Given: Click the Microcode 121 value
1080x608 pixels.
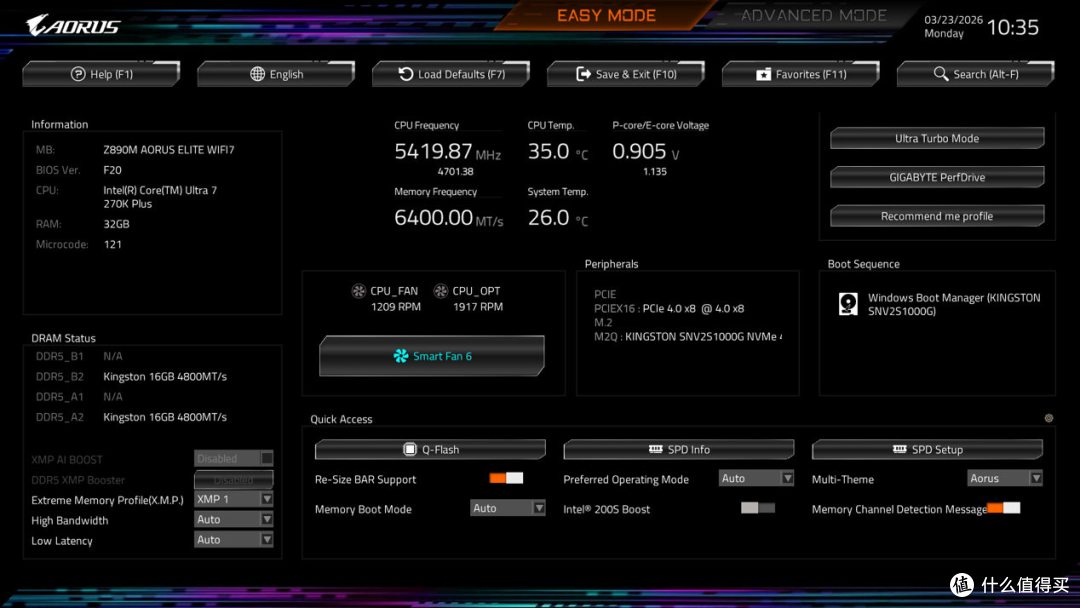Looking at the screenshot, I should (x=112, y=244).
